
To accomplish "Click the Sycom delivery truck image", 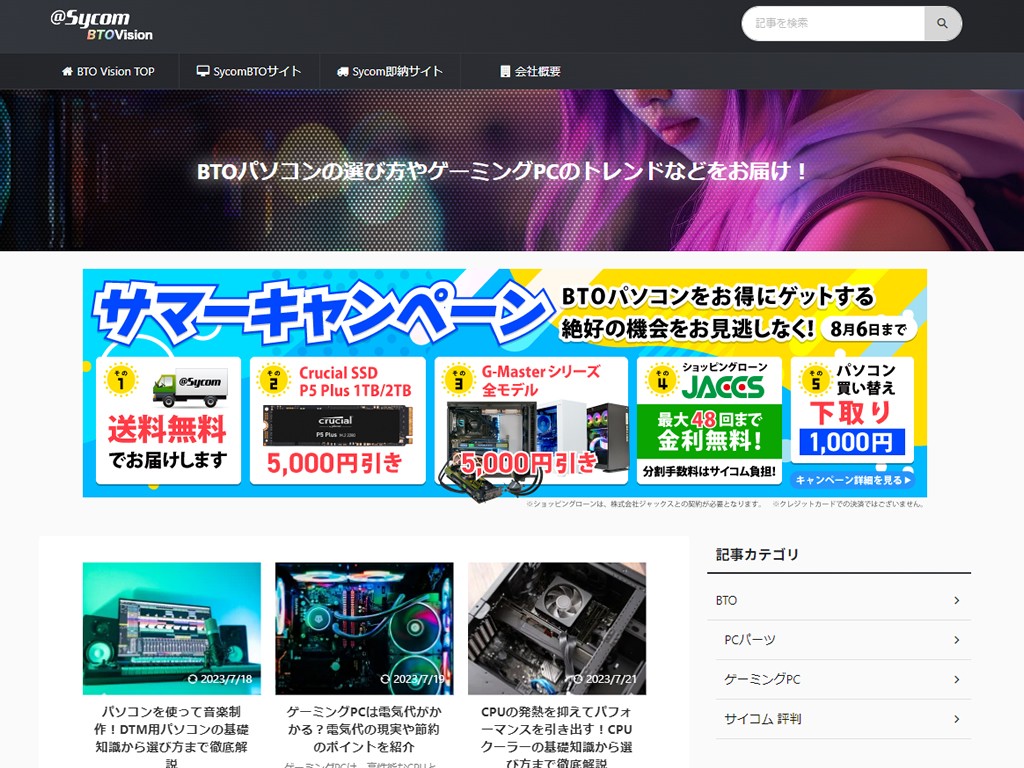I will tap(190, 388).
